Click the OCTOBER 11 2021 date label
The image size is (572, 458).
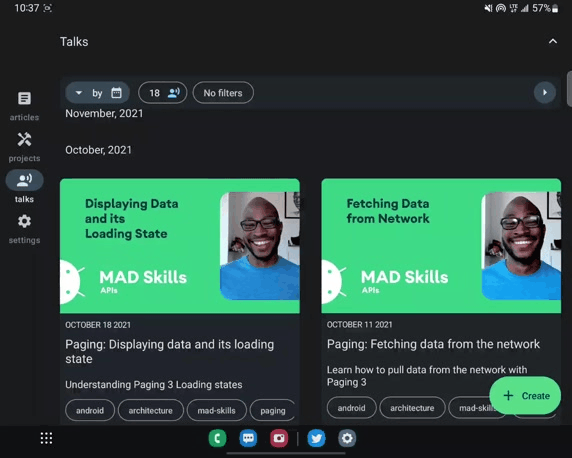pos(359,325)
